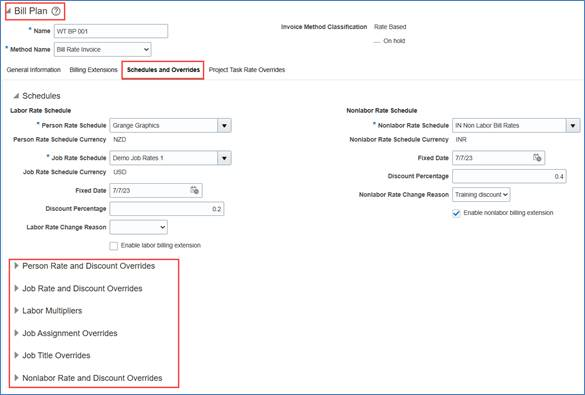
Task: Click nonlabor Discount Percentage field
Action: point(509,176)
